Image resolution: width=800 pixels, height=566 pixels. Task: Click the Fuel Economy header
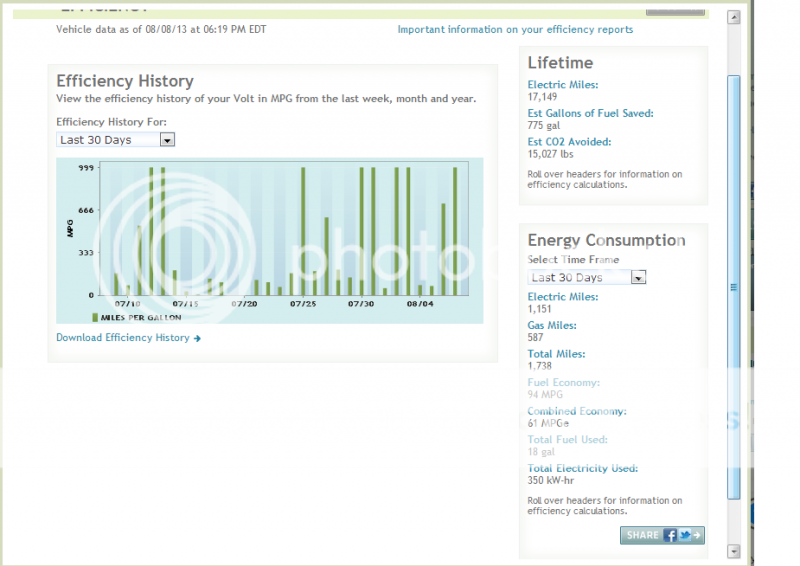click(564, 382)
